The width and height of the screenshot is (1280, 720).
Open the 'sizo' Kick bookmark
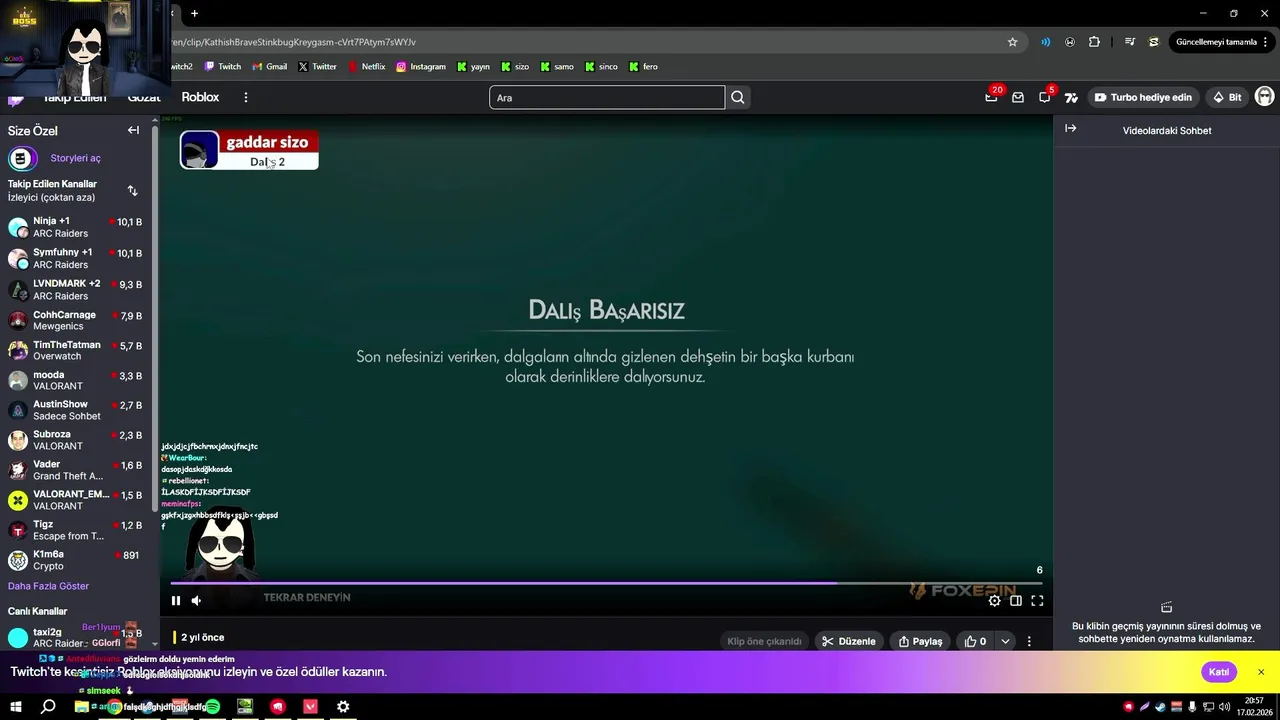[x=514, y=67]
